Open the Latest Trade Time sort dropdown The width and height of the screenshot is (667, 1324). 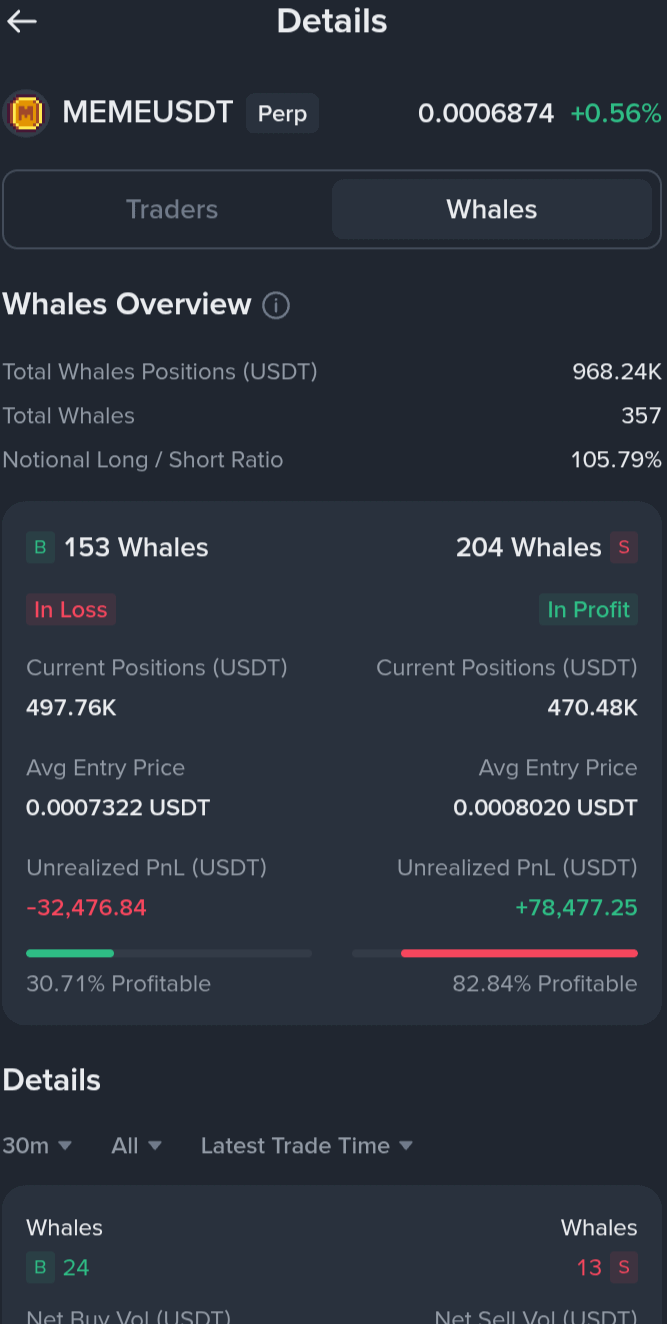[x=306, y=1146]
